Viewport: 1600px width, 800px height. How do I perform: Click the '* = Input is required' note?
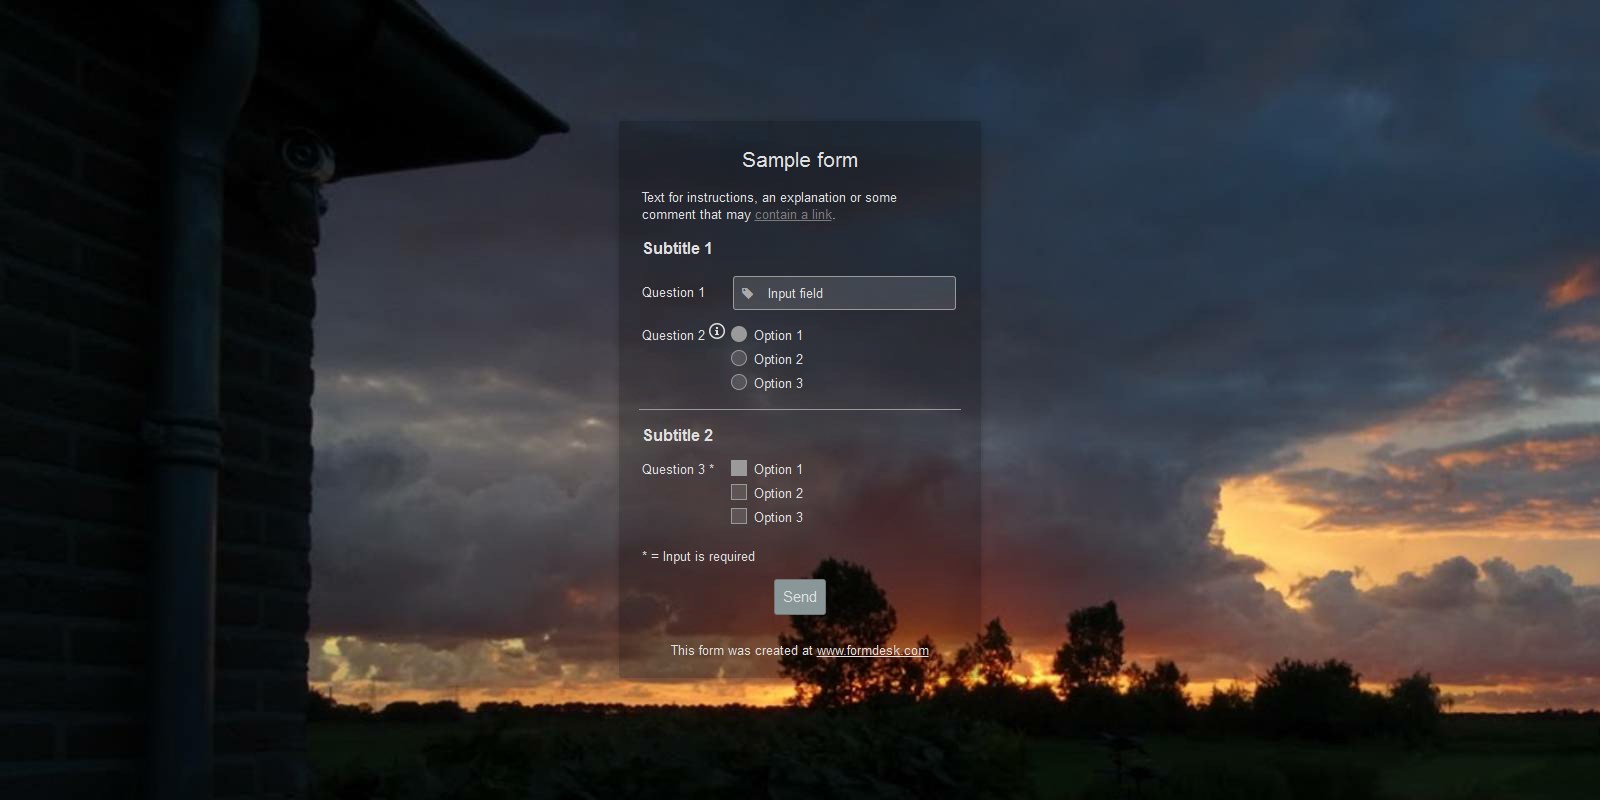click(x=698, y=557)
